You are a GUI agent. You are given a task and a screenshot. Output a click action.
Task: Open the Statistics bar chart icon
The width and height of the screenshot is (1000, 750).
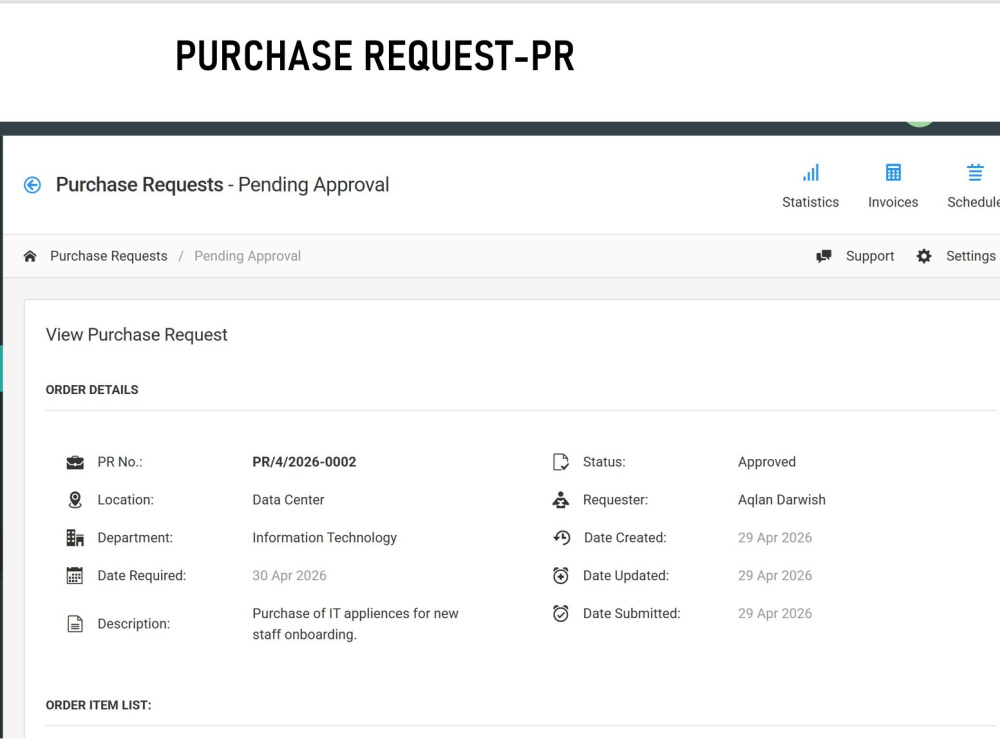(x=811, y=173)
